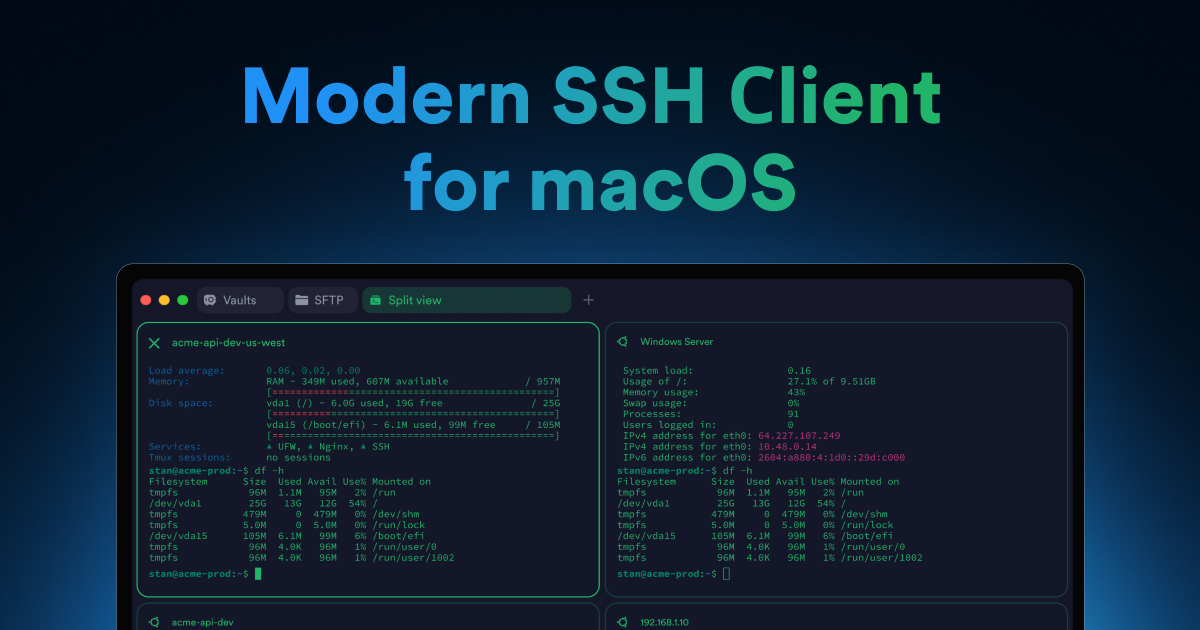Close the acme-api-dev-us-west session with the X

tap(153, 341)
